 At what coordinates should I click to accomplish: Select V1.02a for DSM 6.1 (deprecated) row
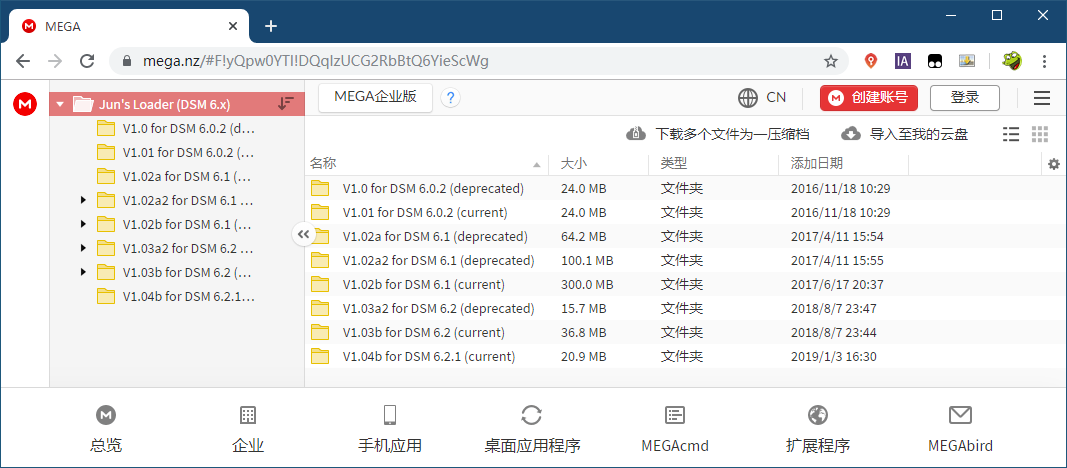[x=684, y=237]
